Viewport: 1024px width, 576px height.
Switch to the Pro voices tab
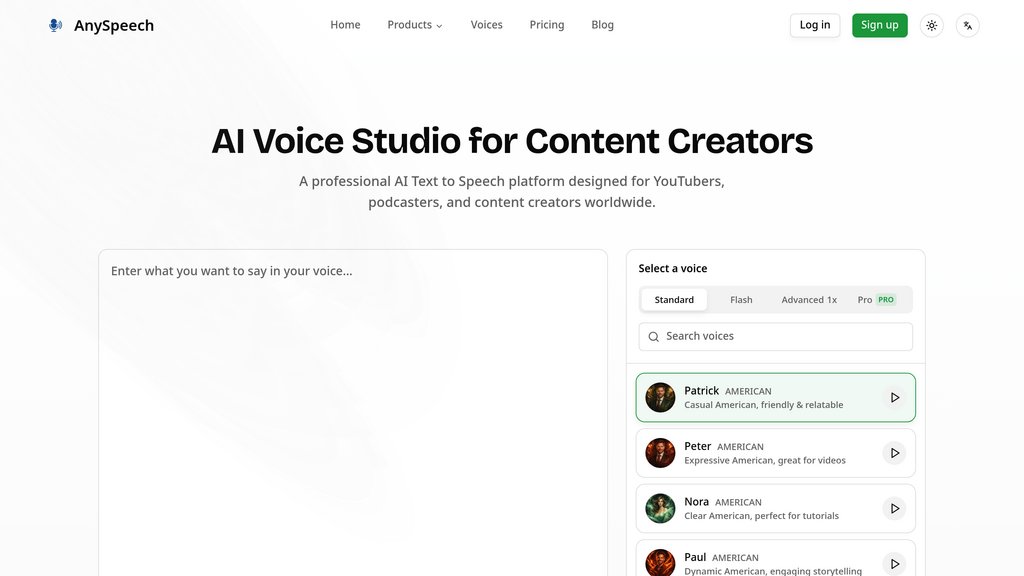point(876,300)
